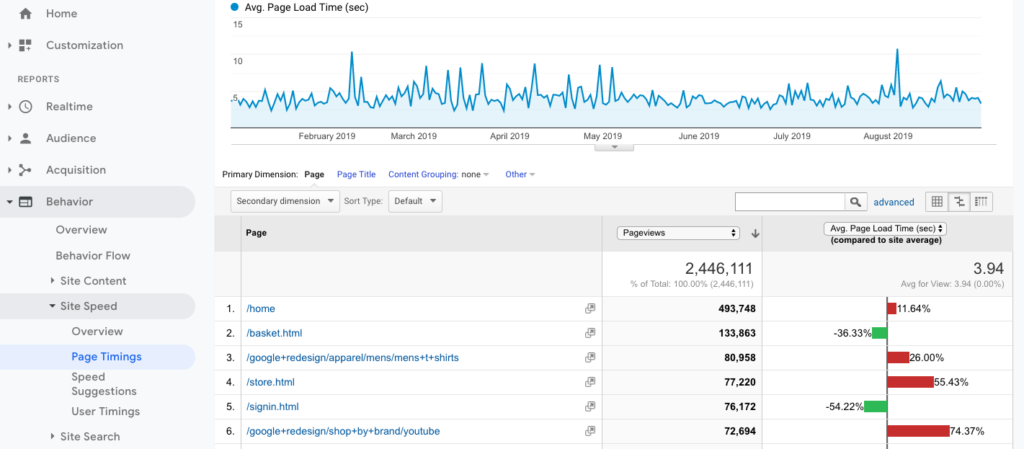This screenshot has height=449, width=1024.
Task: Expand Realtime reports arrow
Action: click(9, 106)
